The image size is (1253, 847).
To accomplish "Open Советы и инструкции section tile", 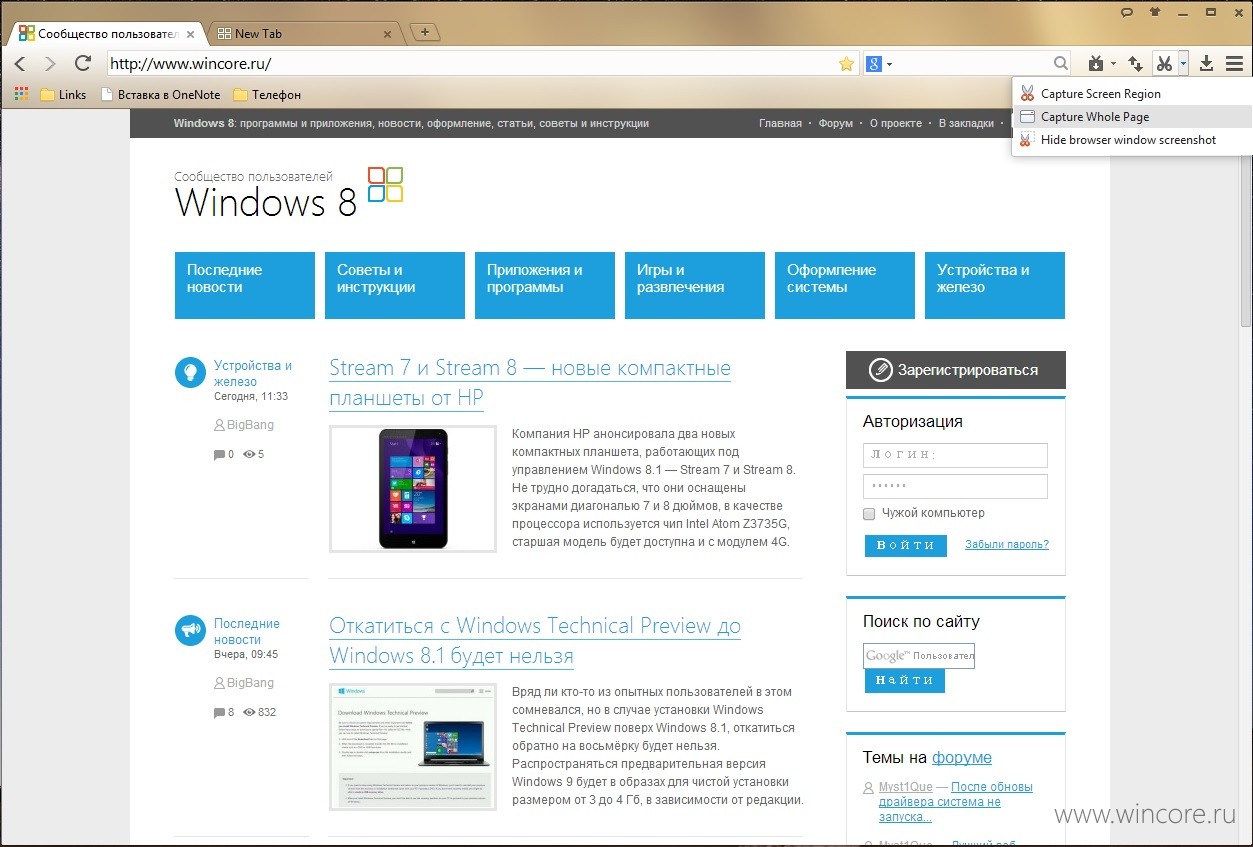I will pos(395,285).
